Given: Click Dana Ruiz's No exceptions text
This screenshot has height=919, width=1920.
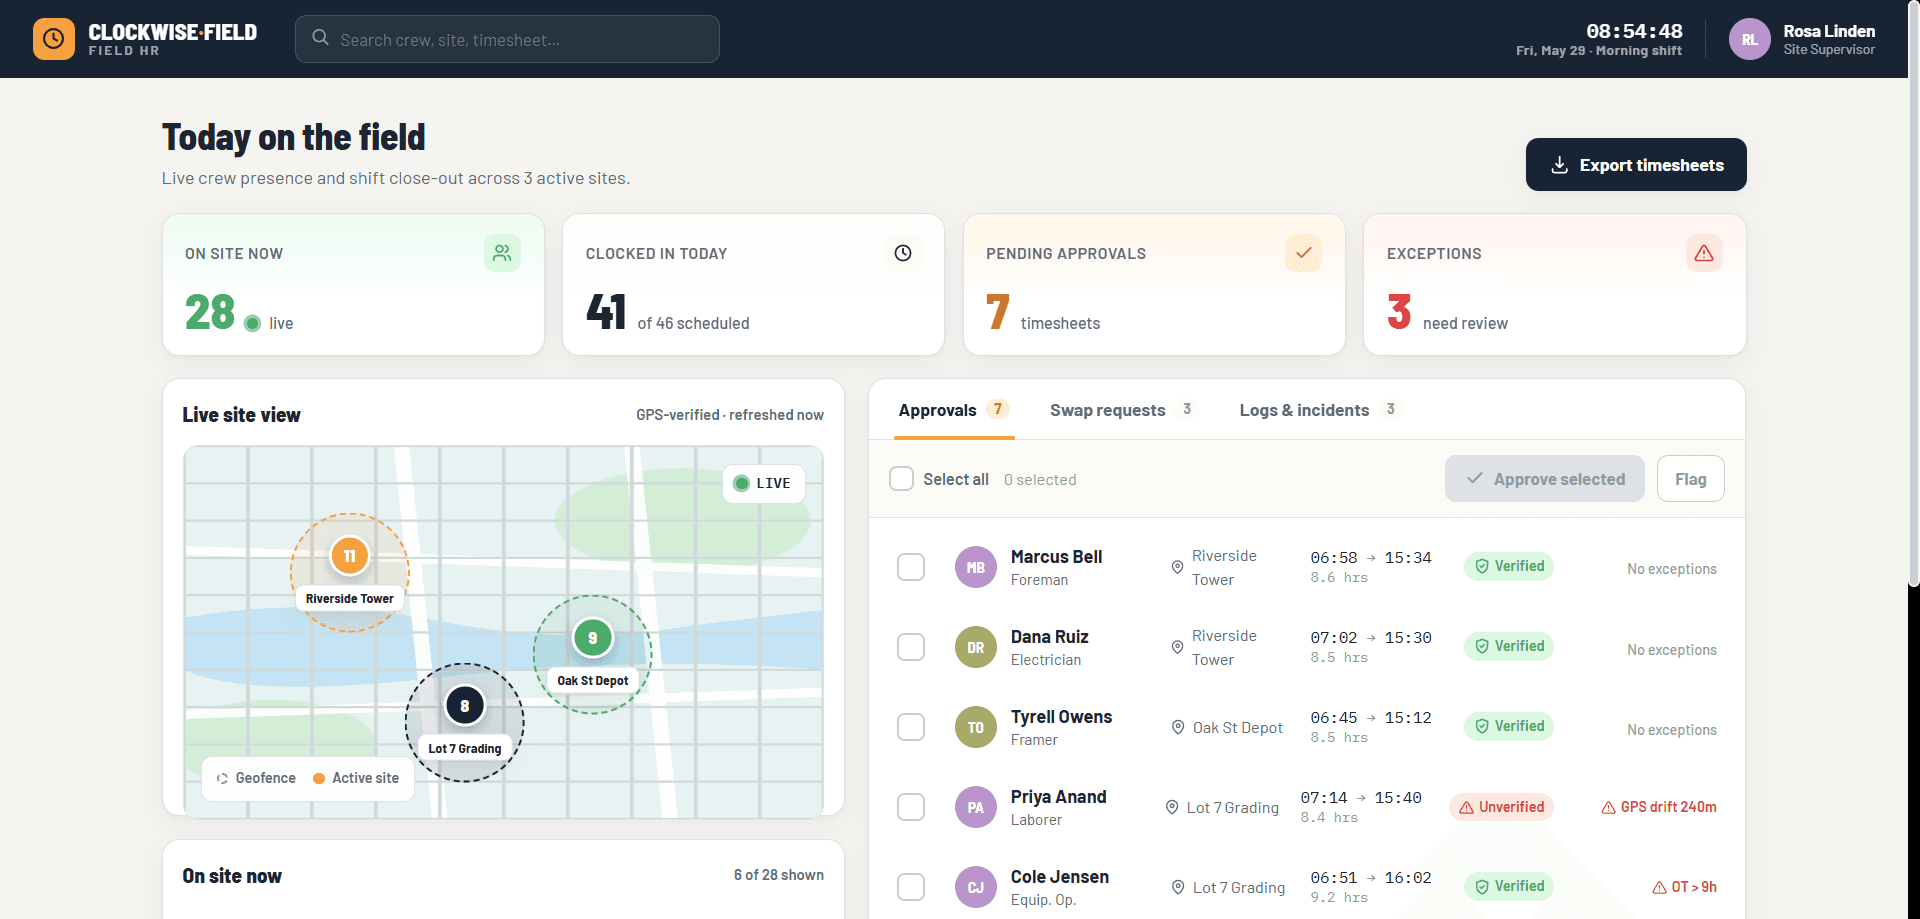Looking at the screenshot, I should 1671,650.
